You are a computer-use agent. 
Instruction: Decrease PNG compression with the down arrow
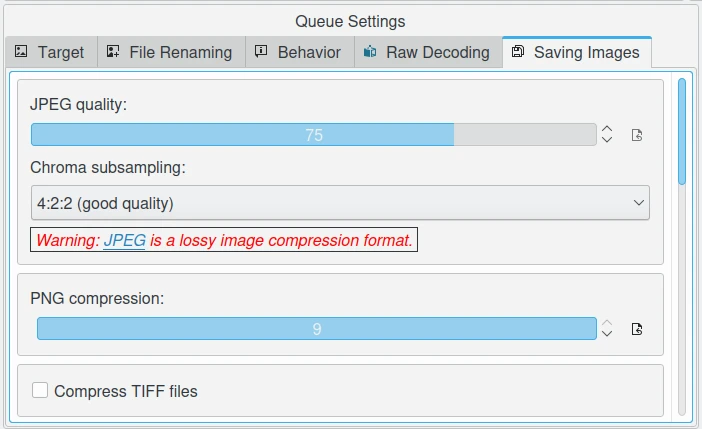606,335
